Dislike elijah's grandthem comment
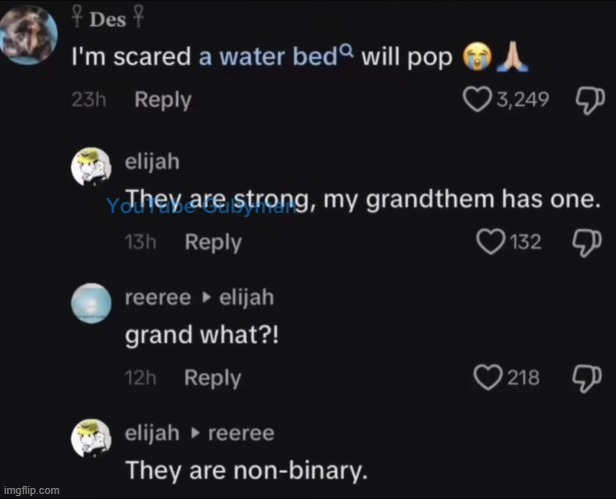 (586, 241)
